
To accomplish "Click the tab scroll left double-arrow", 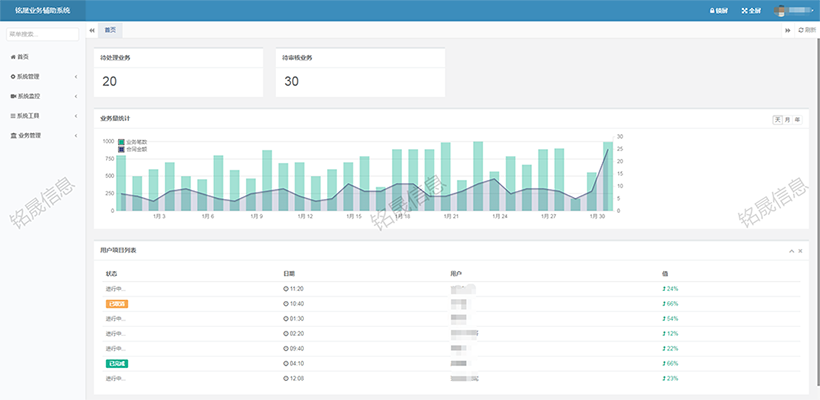I will tap(92, 30).
